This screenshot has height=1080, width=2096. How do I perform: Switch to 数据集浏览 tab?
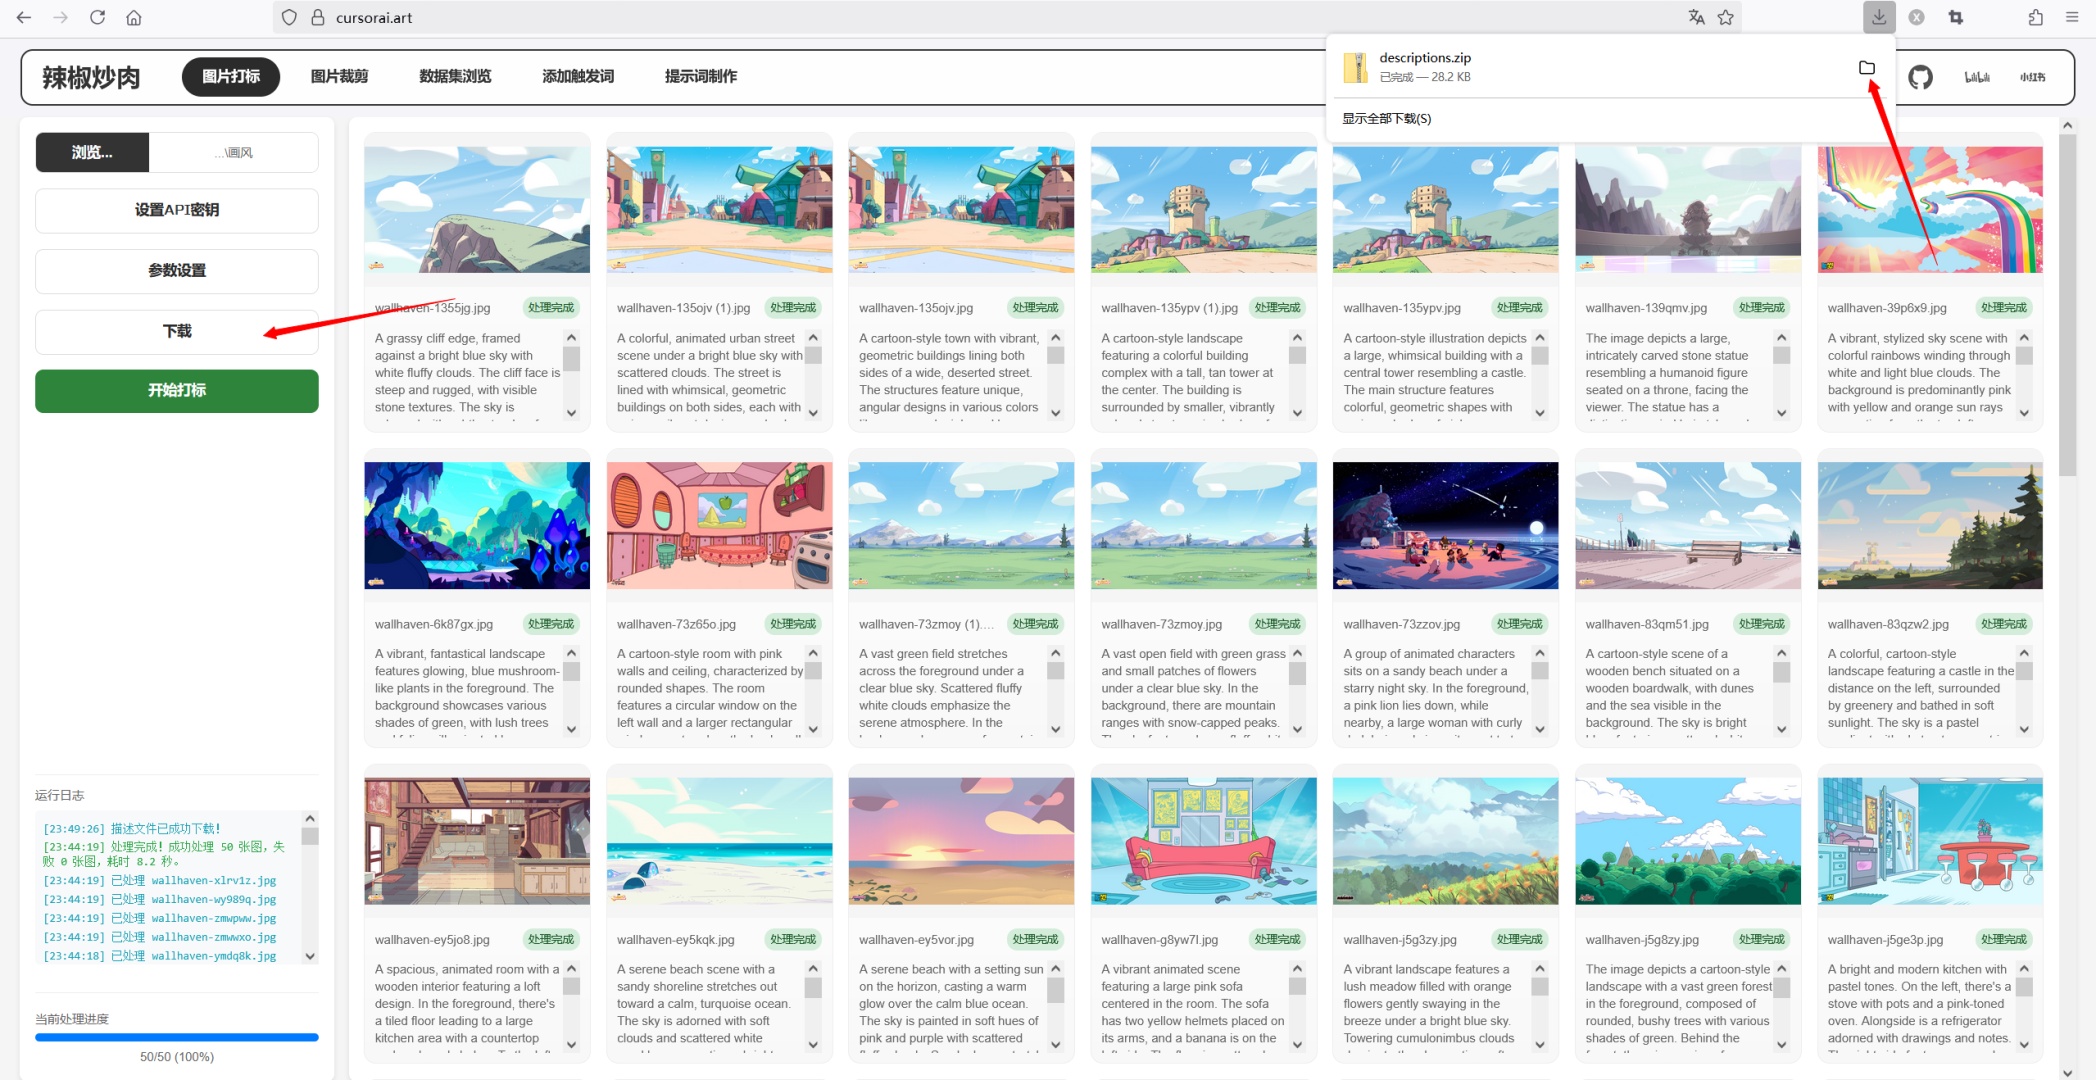click(x=455, y=76)
